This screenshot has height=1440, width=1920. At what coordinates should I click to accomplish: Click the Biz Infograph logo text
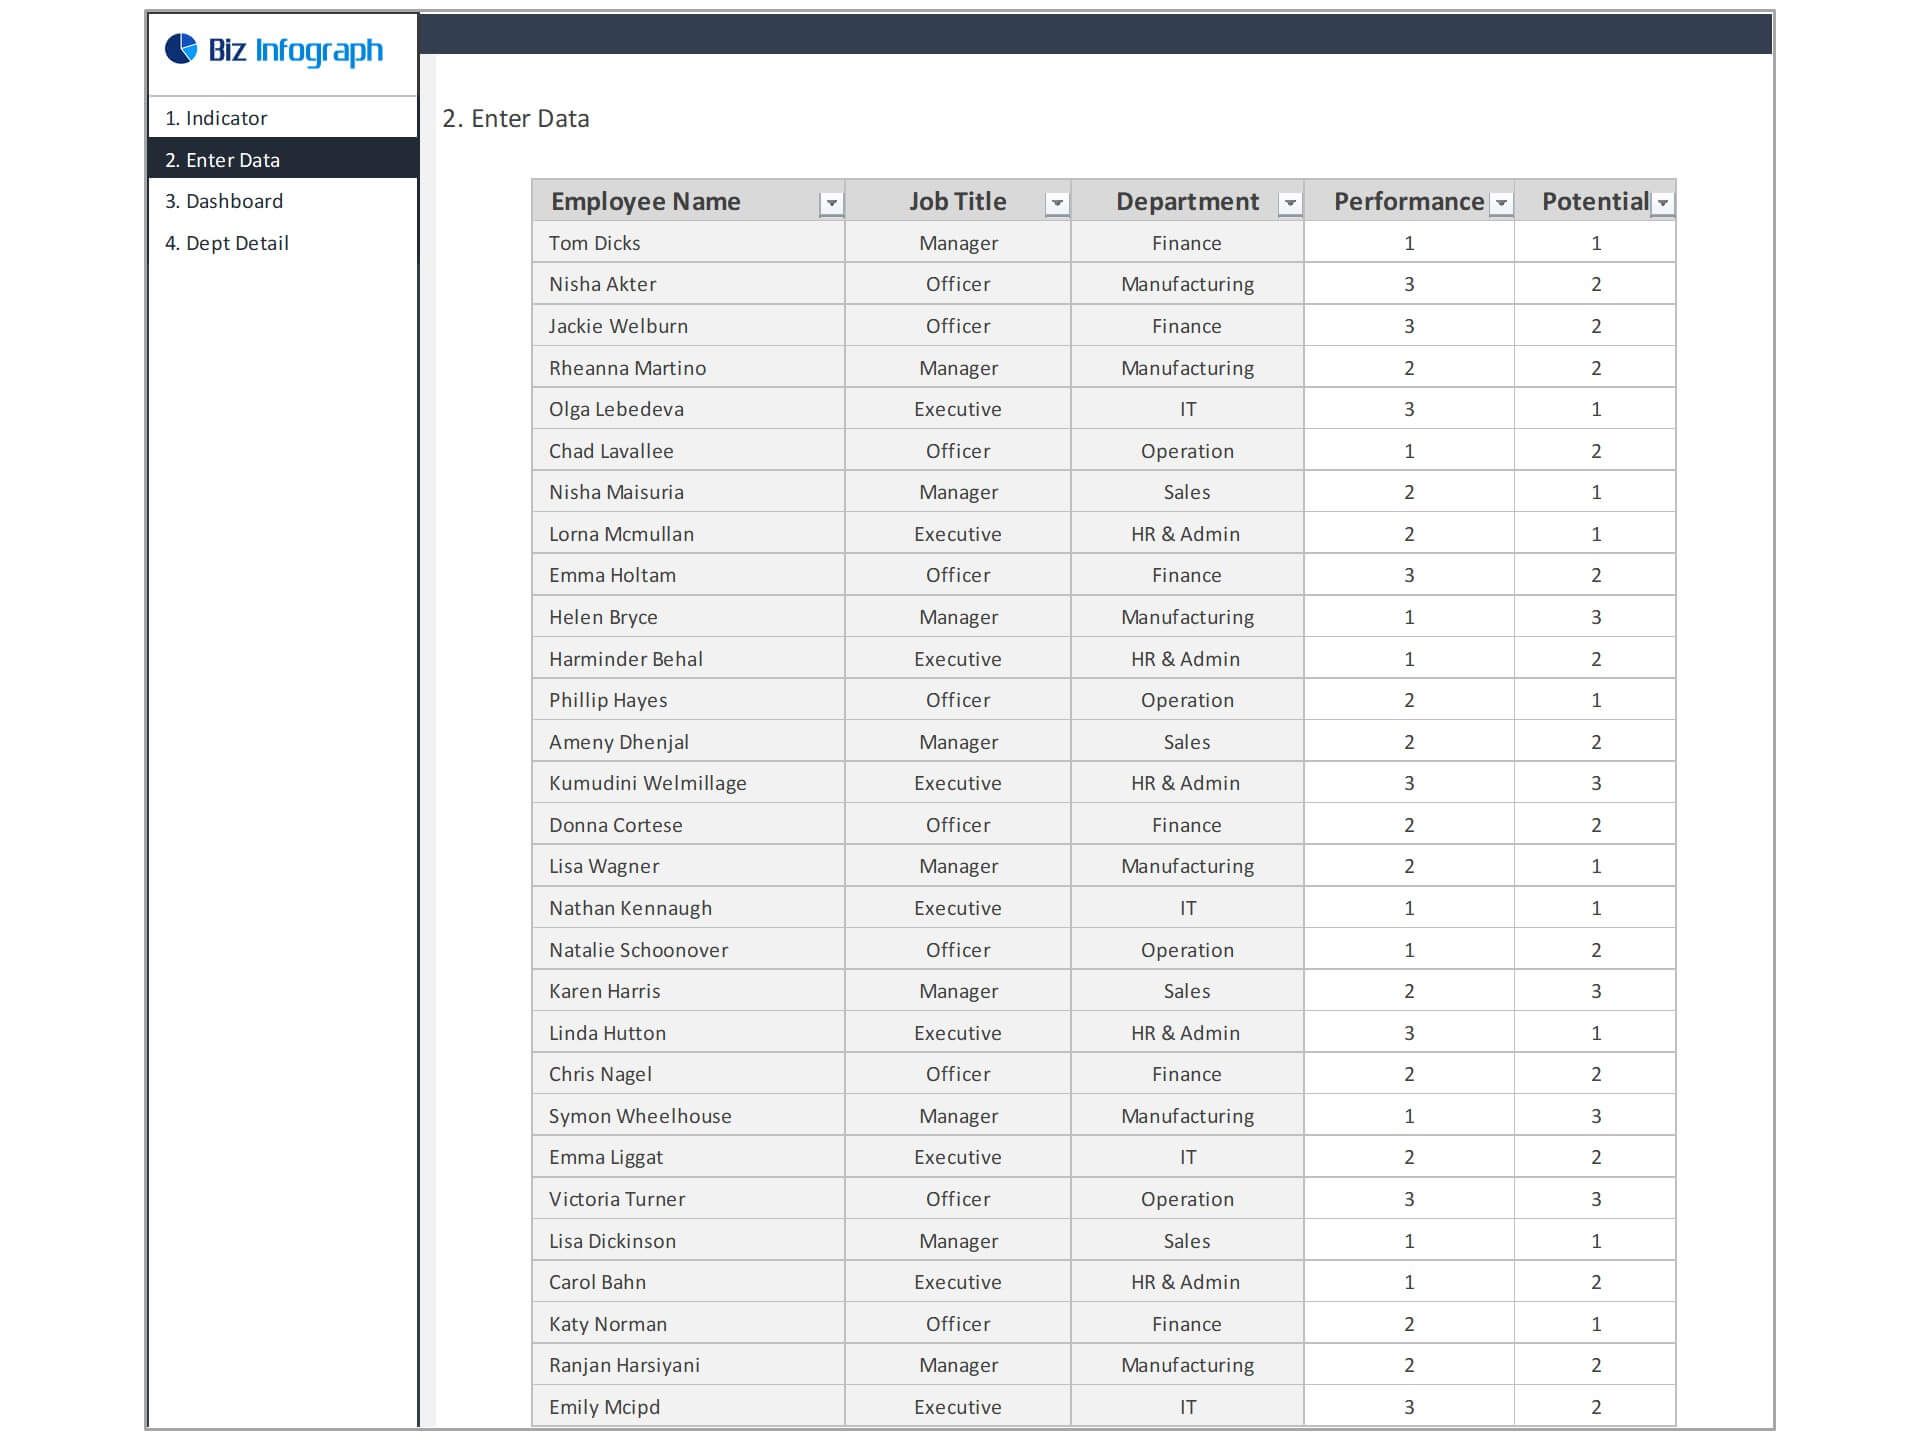point(295,50)
